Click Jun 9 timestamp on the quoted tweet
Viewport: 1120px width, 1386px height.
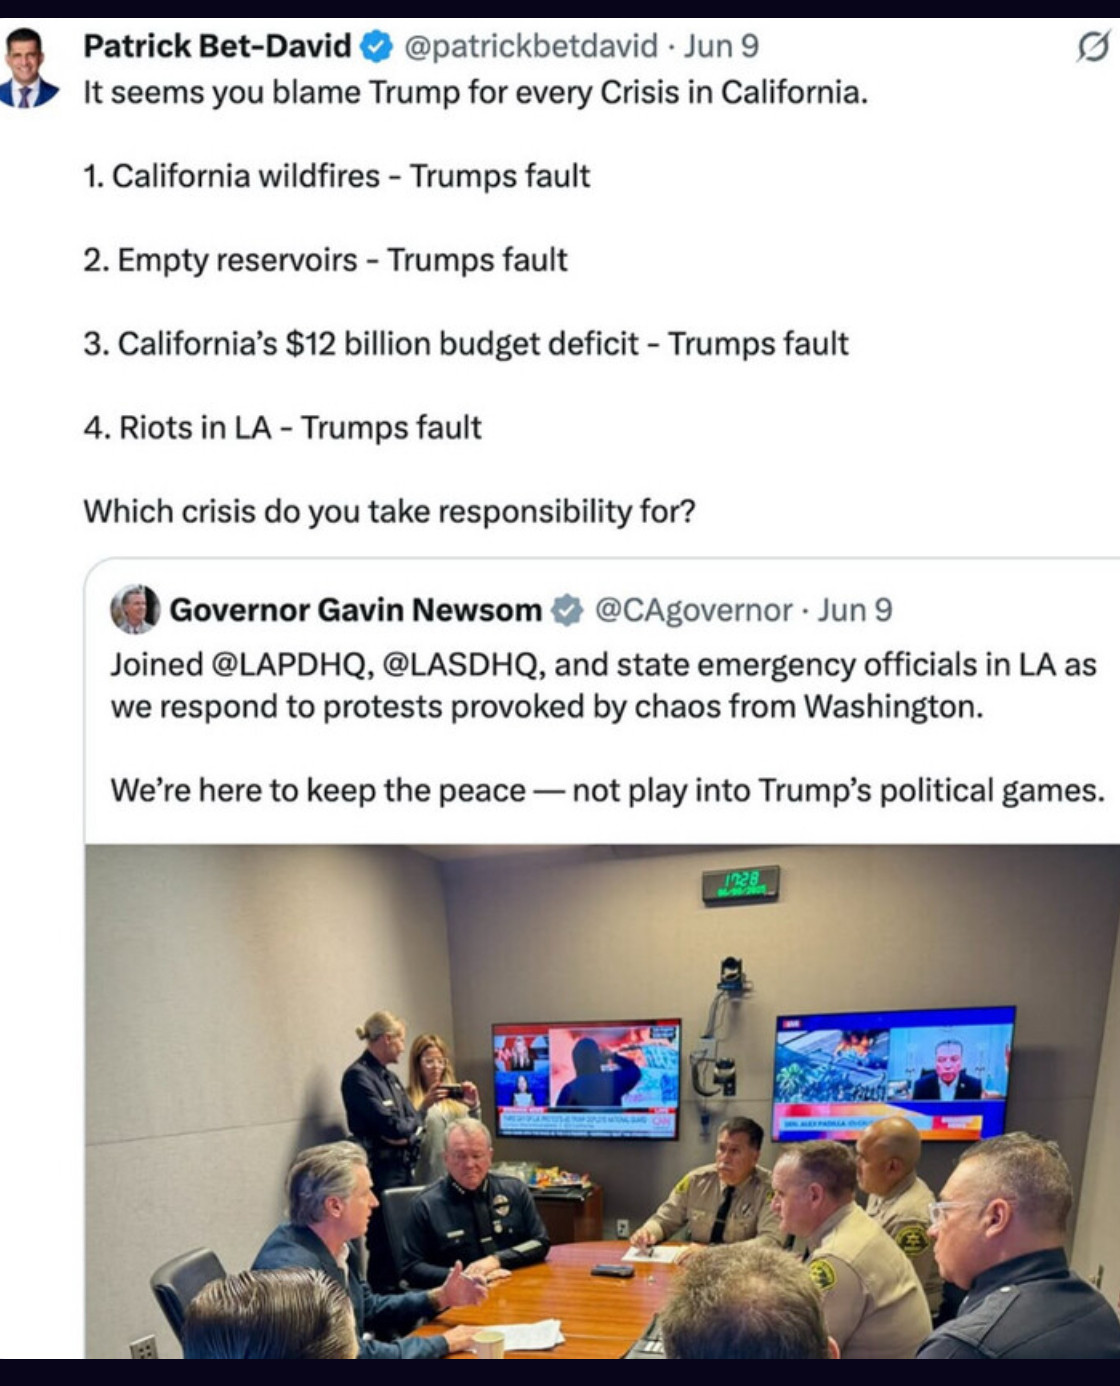click(x=855, y=610)
